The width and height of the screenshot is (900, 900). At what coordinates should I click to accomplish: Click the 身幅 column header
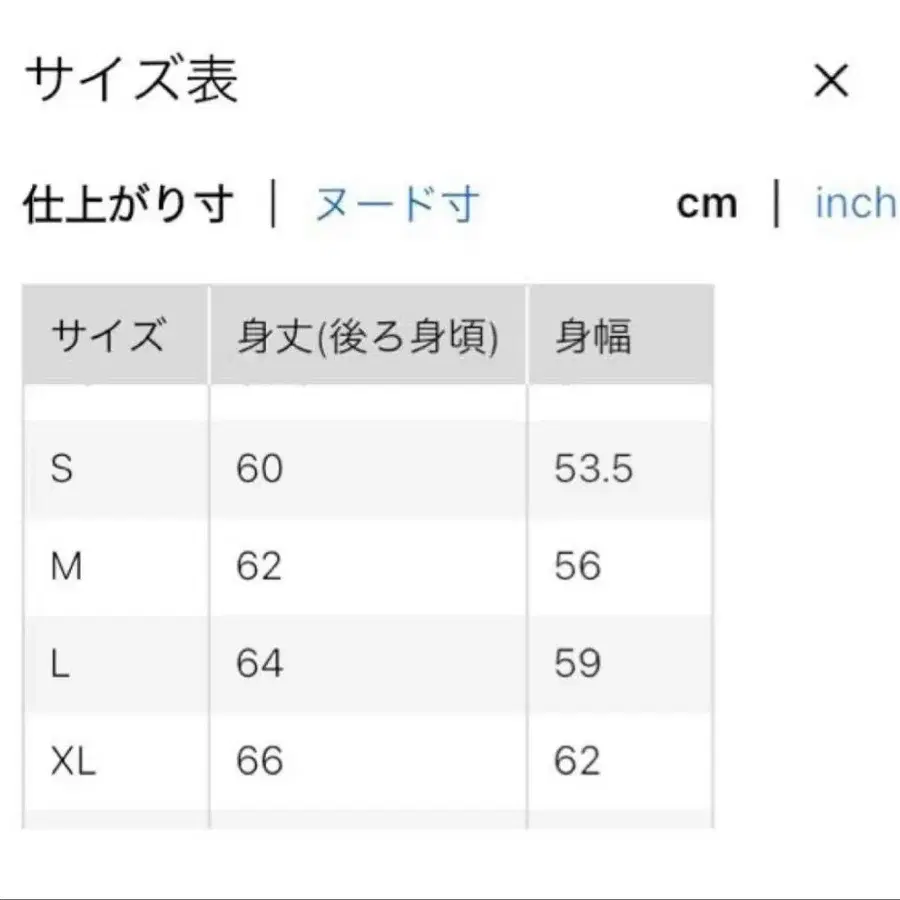(592, 334)
